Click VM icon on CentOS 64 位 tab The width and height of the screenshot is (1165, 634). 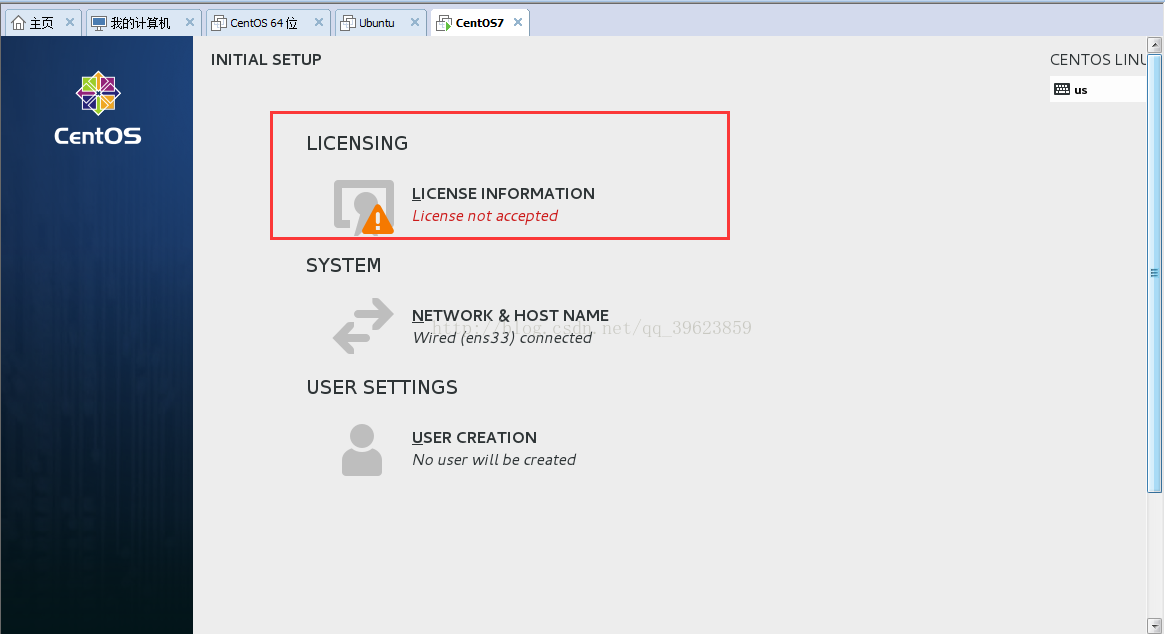click(x=218, y=23)
